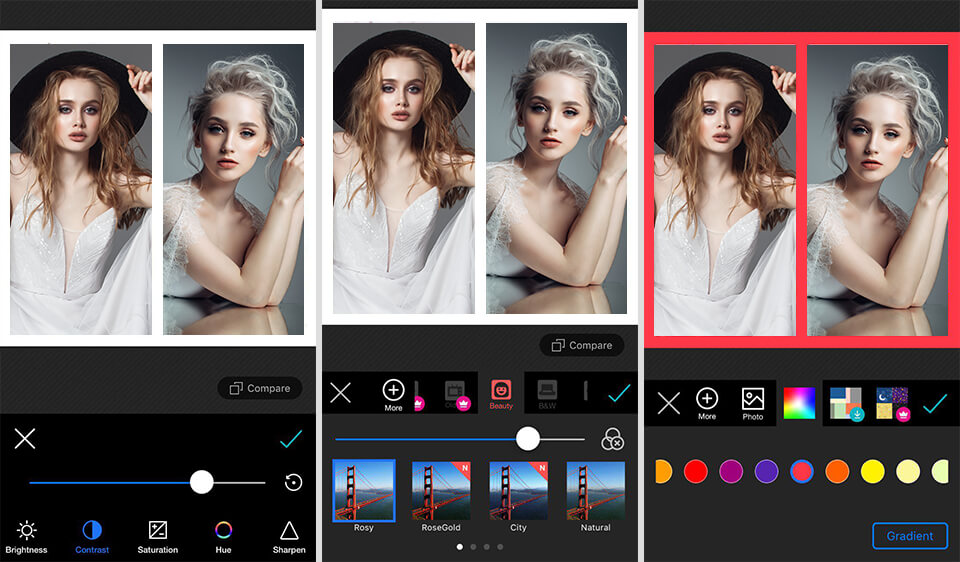Open the rainbow color picker square
960x562 pixels.
[799, 403]
